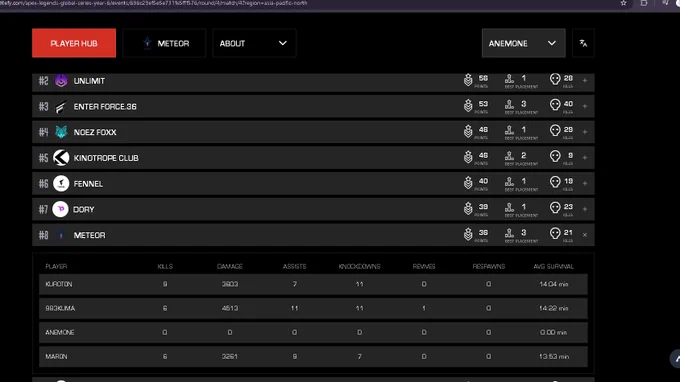Click the best placement icon in Kinotrope Club row
The width and height of the screenshot is (680, 382).
coord(509,156)
